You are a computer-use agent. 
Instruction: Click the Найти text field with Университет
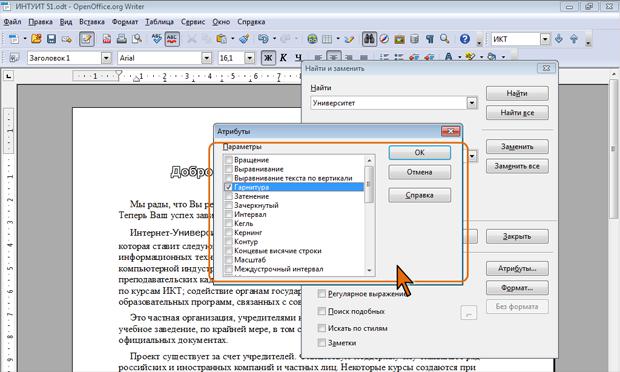pos(389,103)
